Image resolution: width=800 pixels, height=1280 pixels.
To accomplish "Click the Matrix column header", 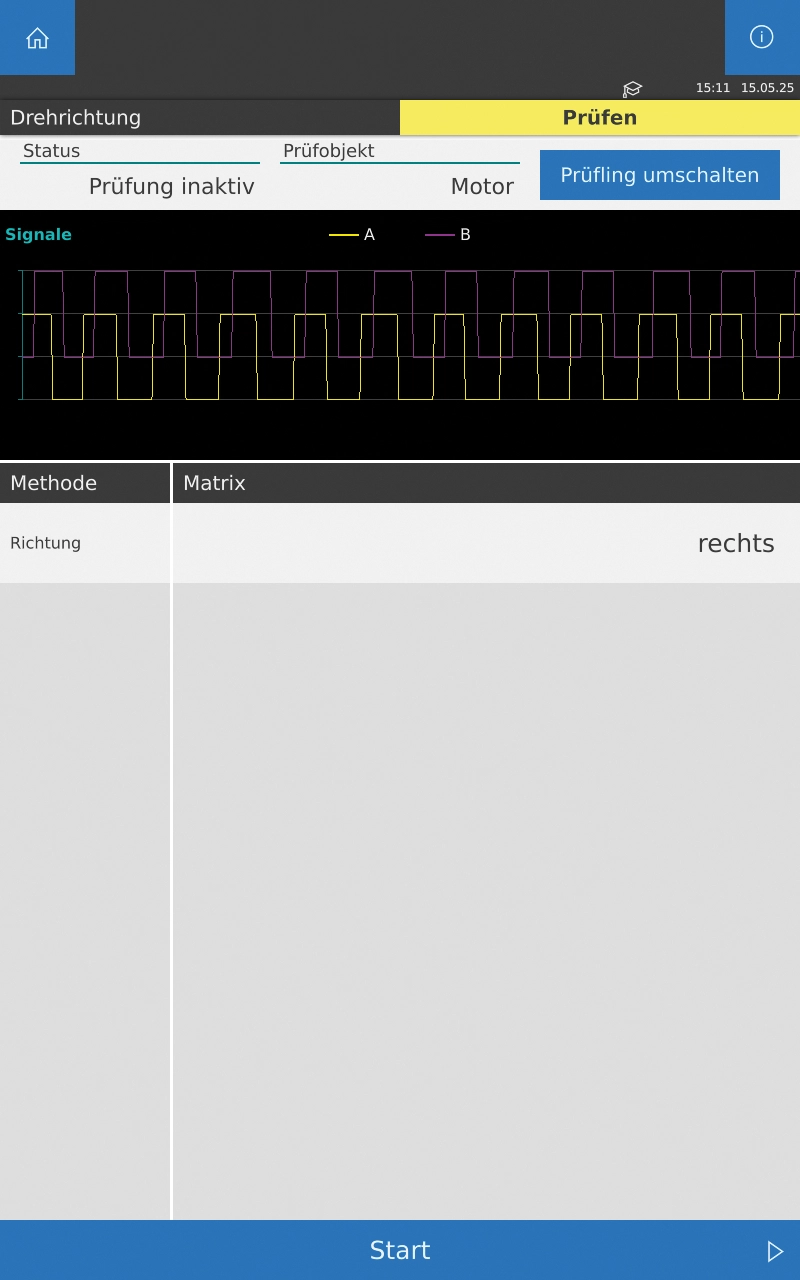I will pos(214,483).
